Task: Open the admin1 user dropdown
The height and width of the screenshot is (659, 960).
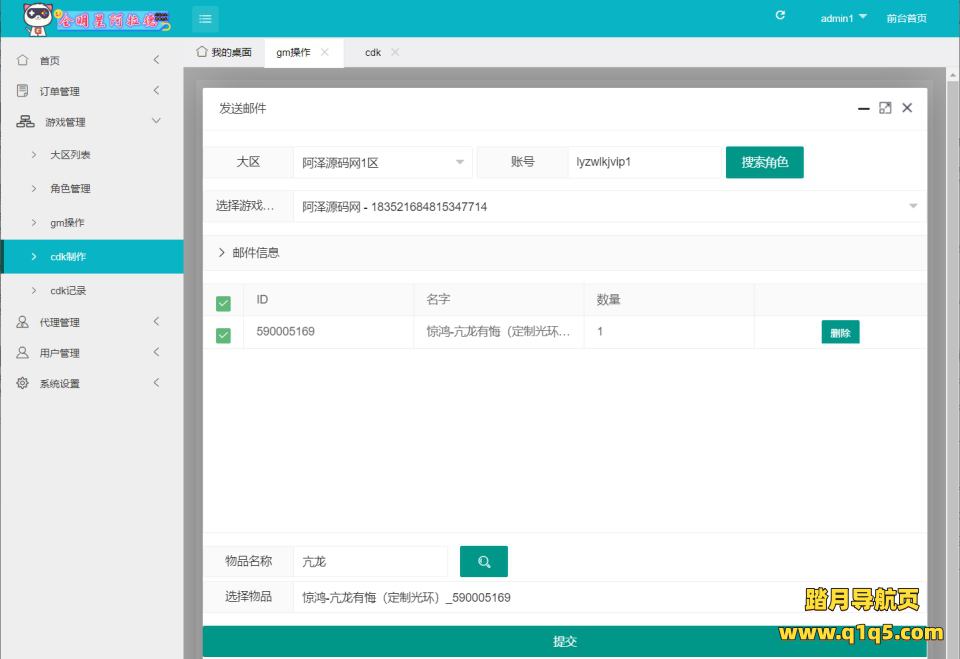Action: (843, 18)
